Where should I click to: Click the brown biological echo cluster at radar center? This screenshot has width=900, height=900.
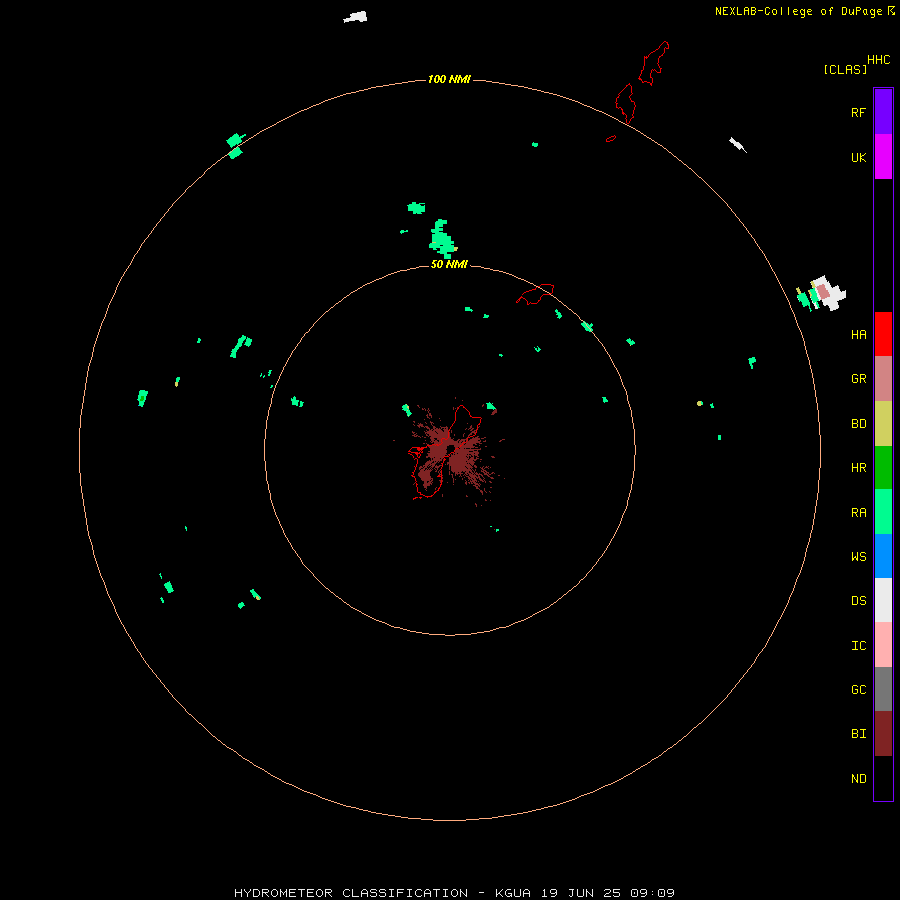[x=452, y=451]
